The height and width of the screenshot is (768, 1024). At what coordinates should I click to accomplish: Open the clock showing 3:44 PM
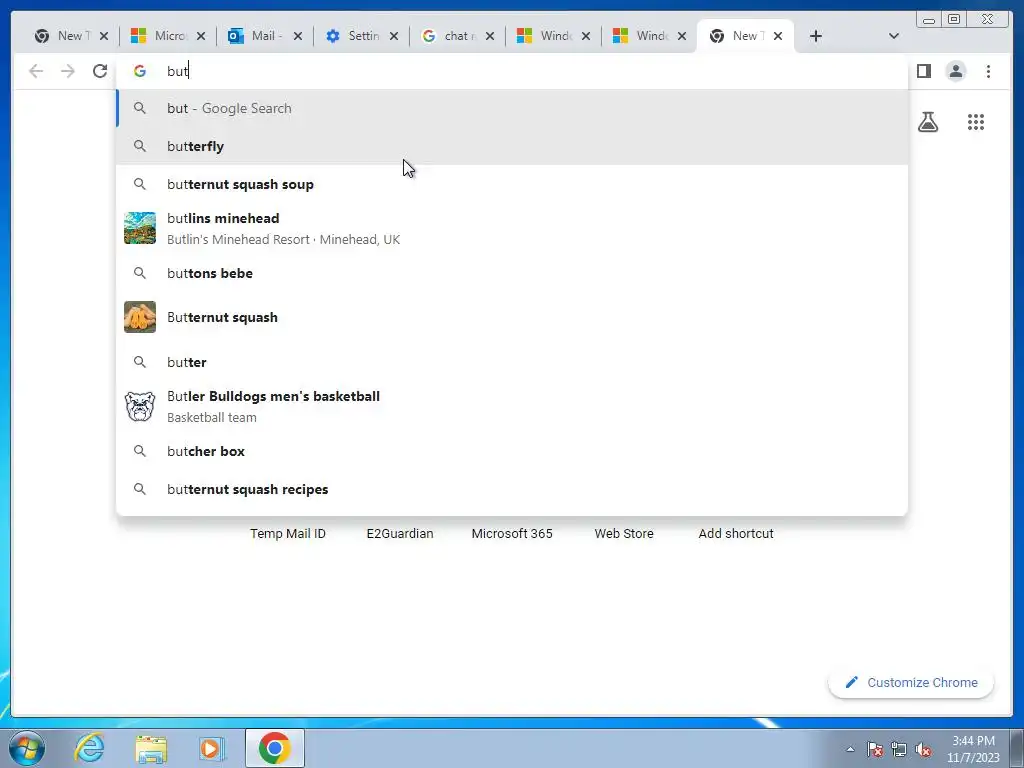pyautogui.click(x=973, y=749)
